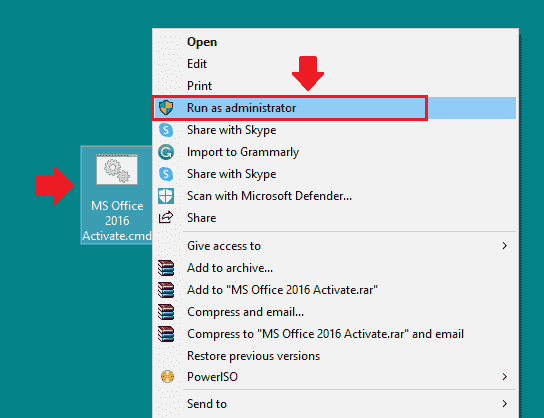The image size is (544, 418).
Task: Click the Grammarly icon in the context menu
Action: coord(166,152)
